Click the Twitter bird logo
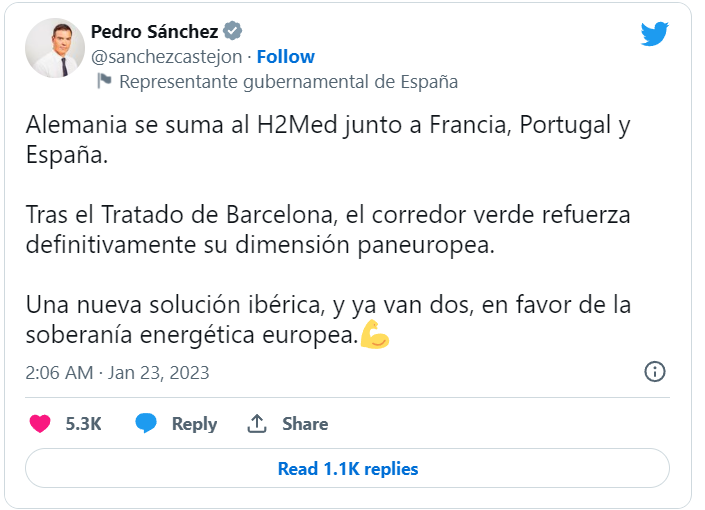The width and height of the screenshot is (705, 510). coord(654,34)
